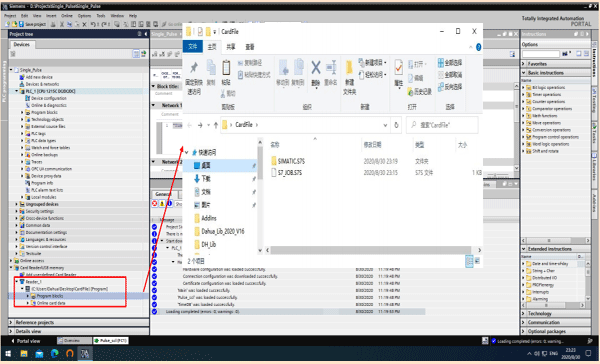Expand PLC tags node
The image size is (600, 364).
tap(22, 134)
